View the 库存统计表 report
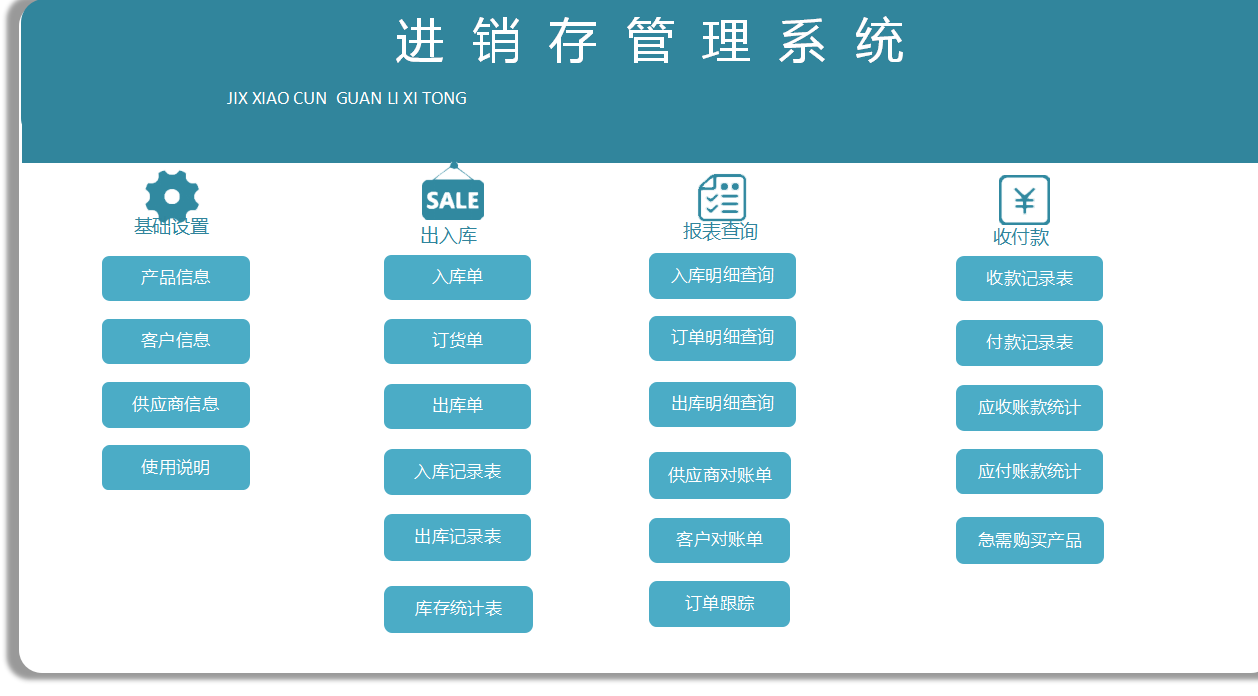This screenshot has width=1258, height=696. 458,609
